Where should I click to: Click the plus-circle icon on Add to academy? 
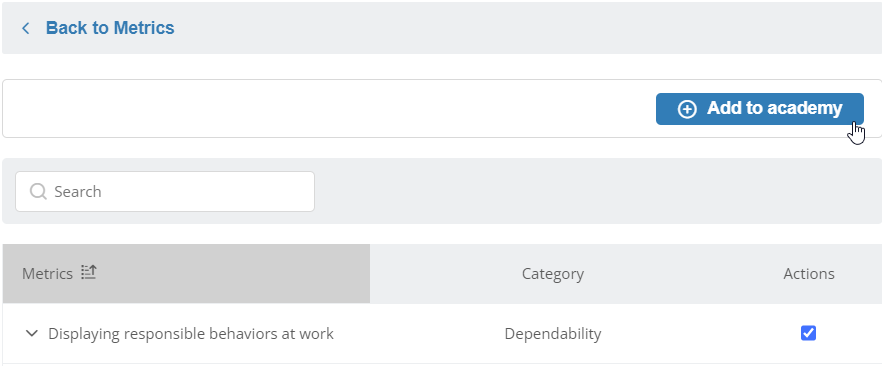pos(687,109)
